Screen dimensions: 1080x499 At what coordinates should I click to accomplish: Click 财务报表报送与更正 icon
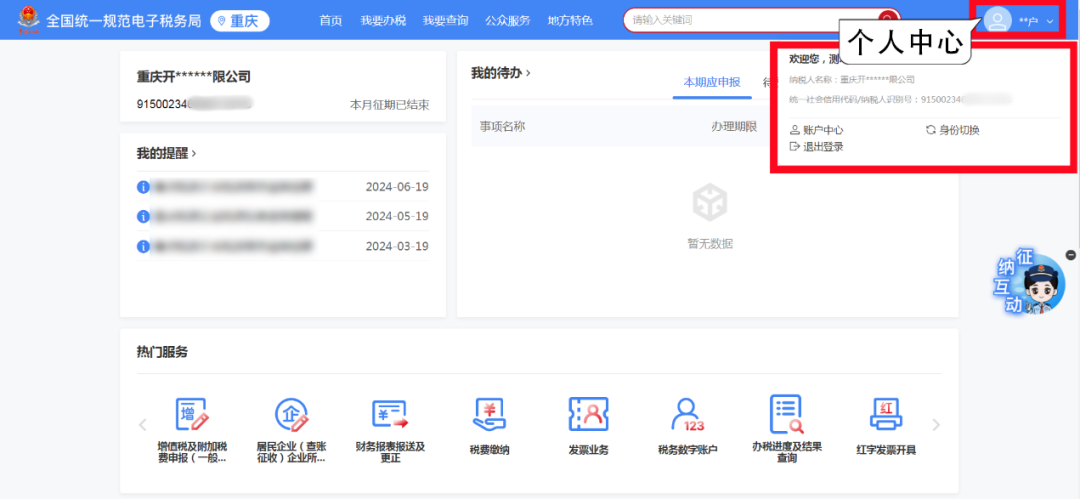pyautogui.click(x=390, y=414)
